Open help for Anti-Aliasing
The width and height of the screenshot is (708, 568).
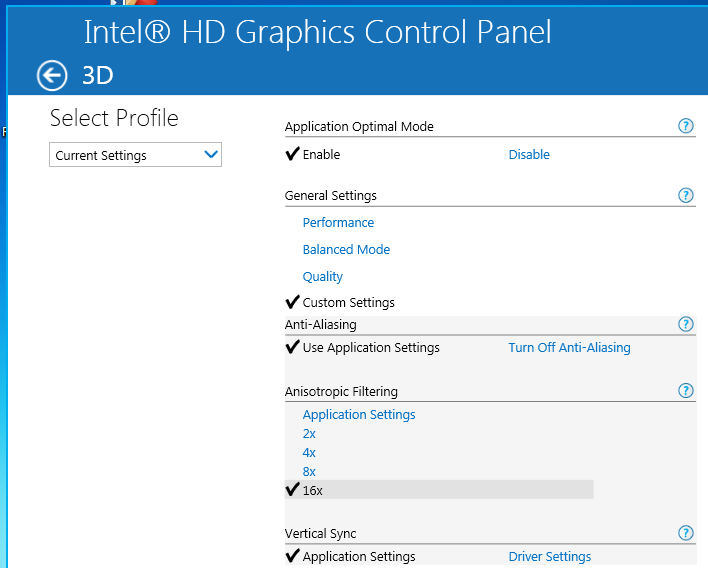click(x=685, y=324)
